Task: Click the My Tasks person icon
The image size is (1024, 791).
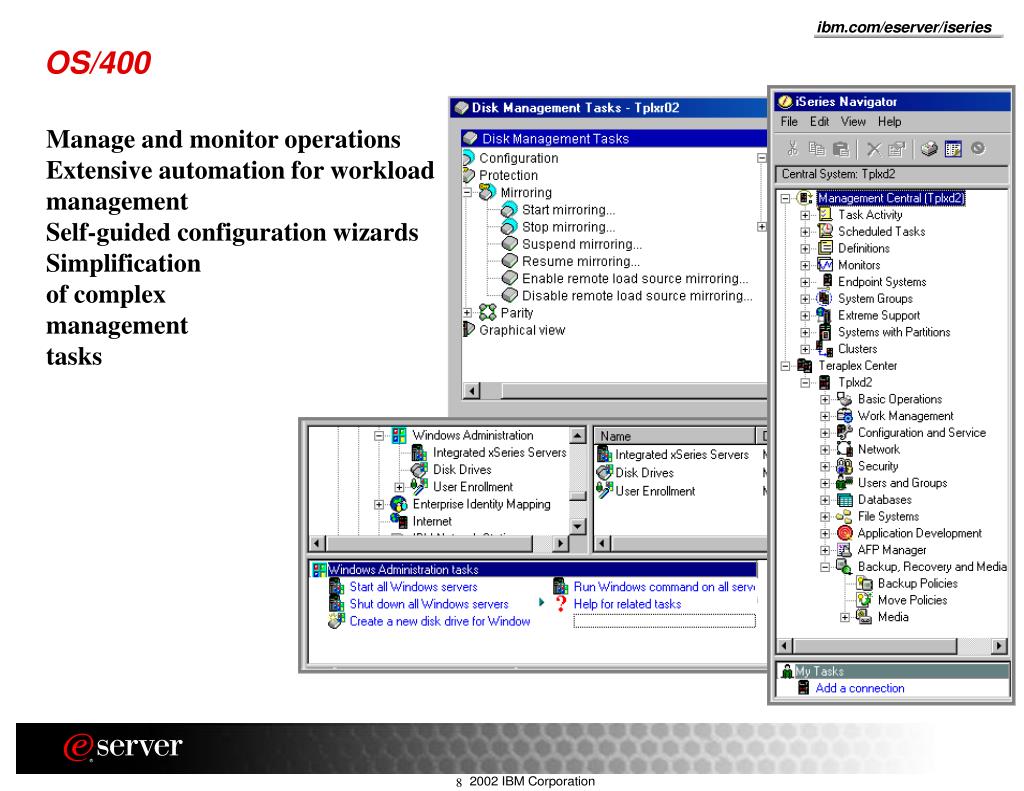Action: (x=788, y=671)
